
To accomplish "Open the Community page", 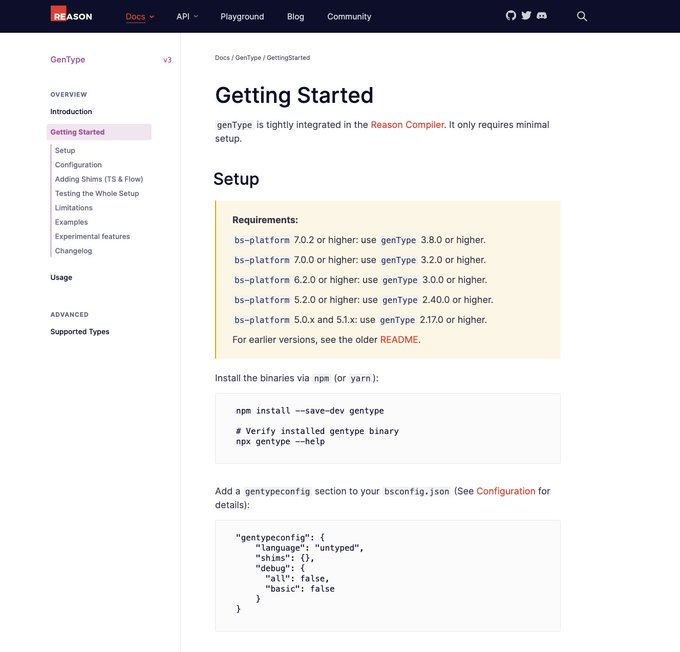I will [x=349, y=16].
